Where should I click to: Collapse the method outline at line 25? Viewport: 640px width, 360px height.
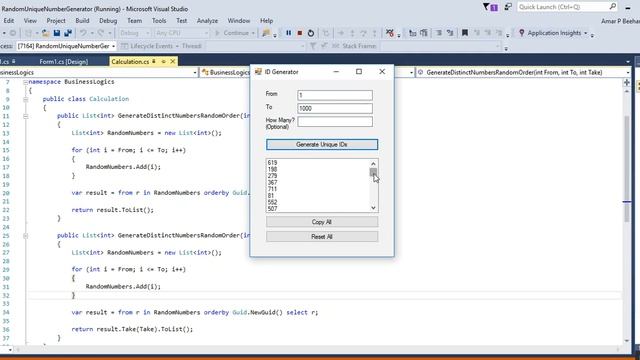pos(25,236)
